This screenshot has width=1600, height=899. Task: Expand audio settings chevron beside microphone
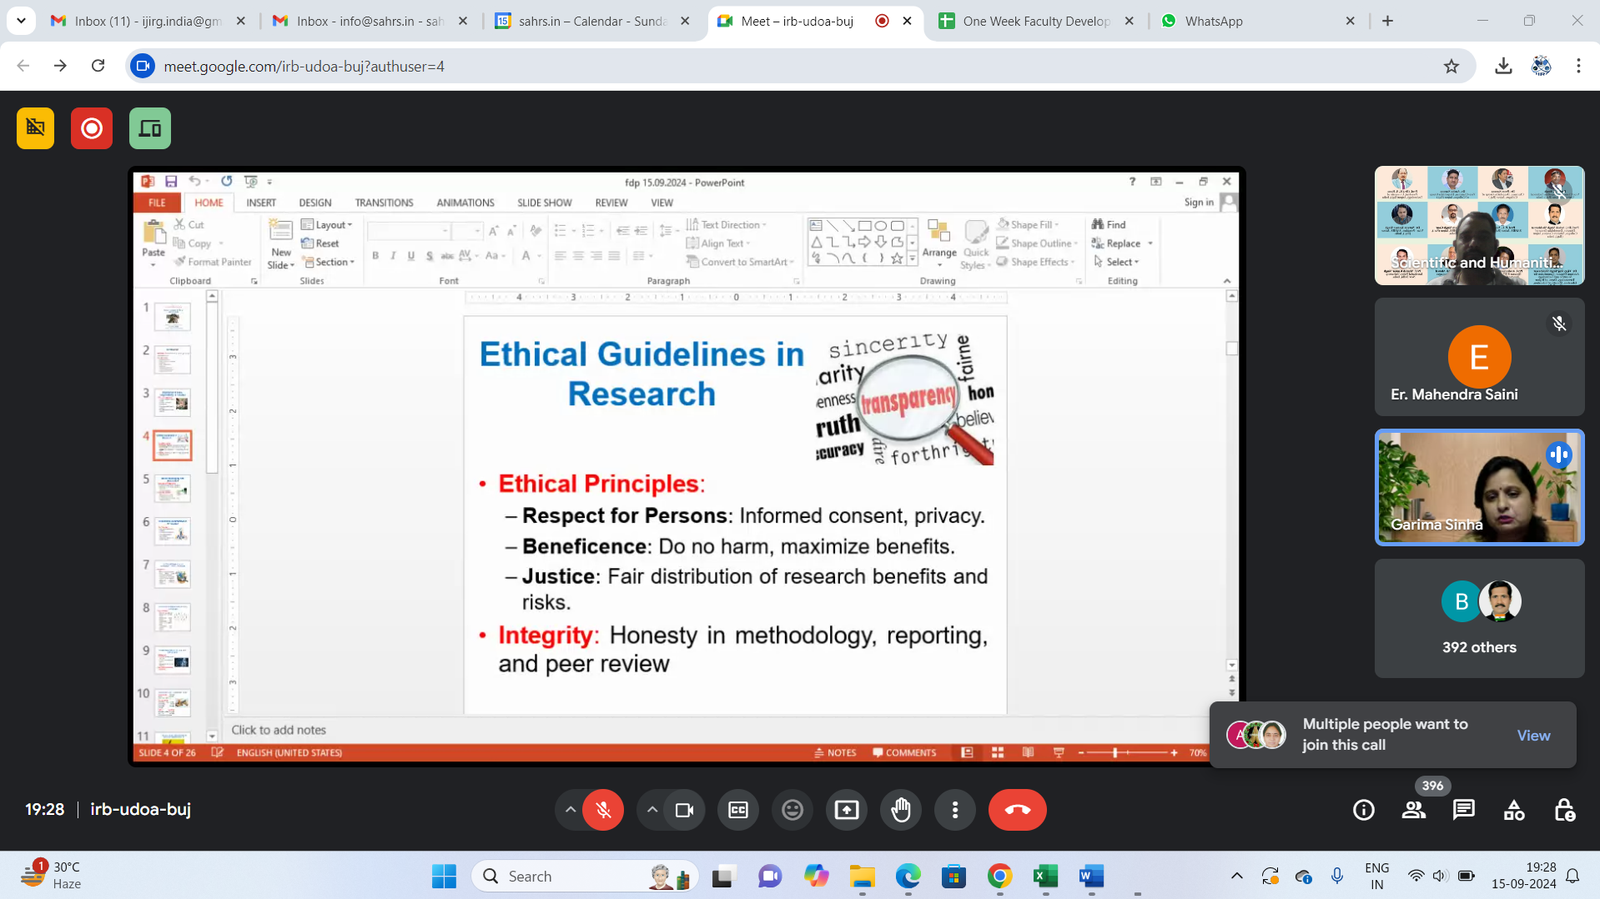(570, 810)
